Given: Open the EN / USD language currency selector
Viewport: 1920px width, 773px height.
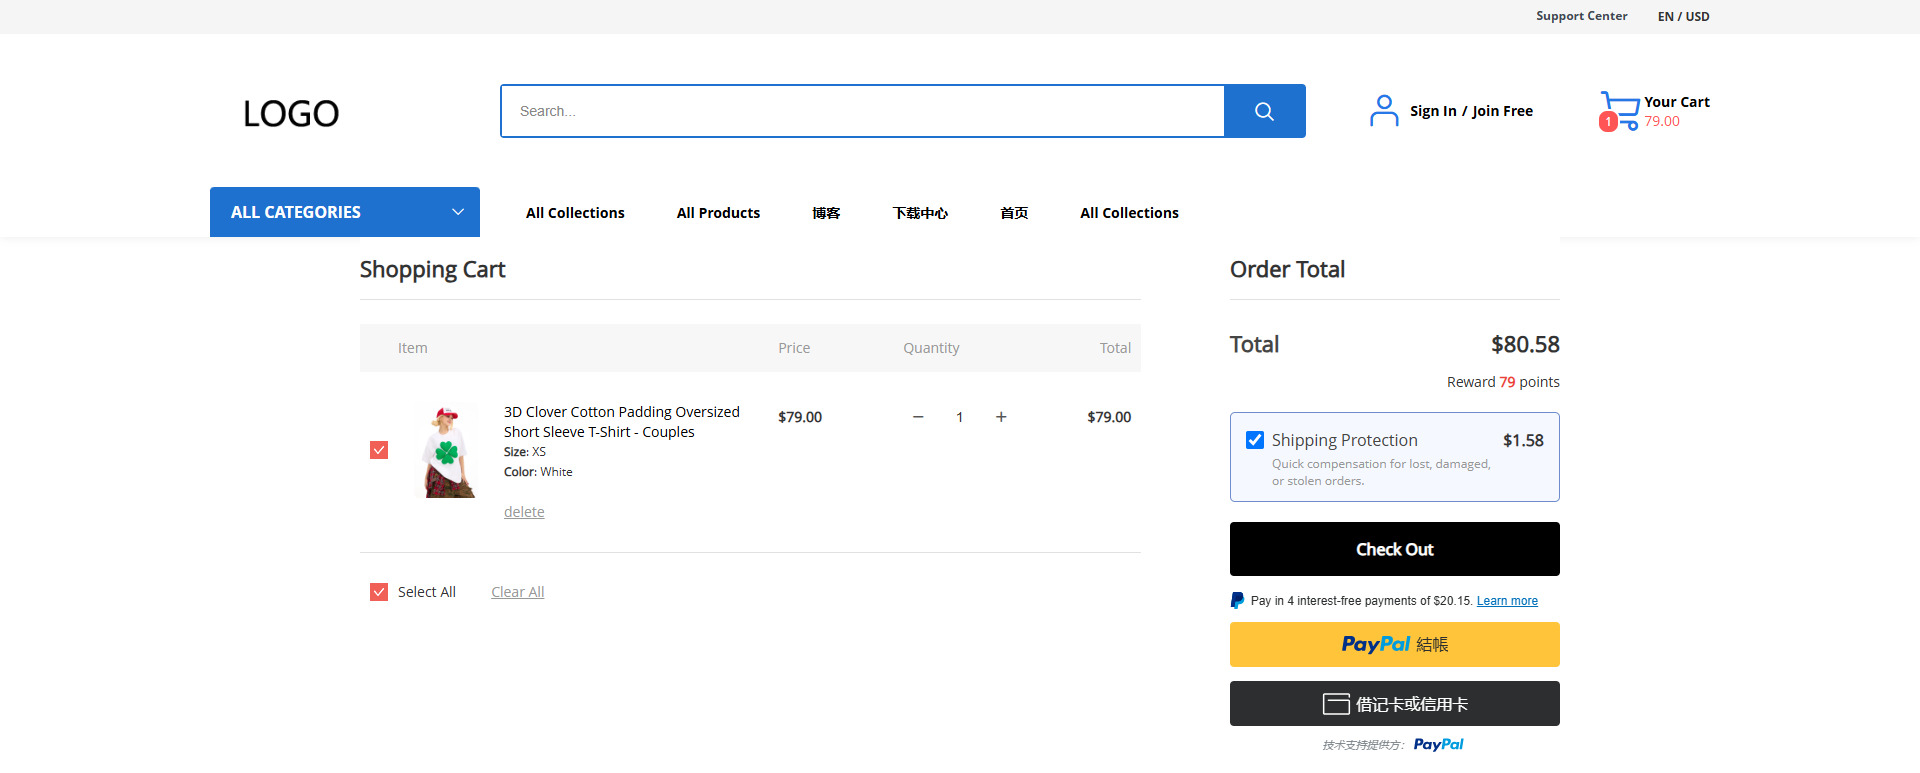Looking at the screenshot, I should tap(1683, 17).
